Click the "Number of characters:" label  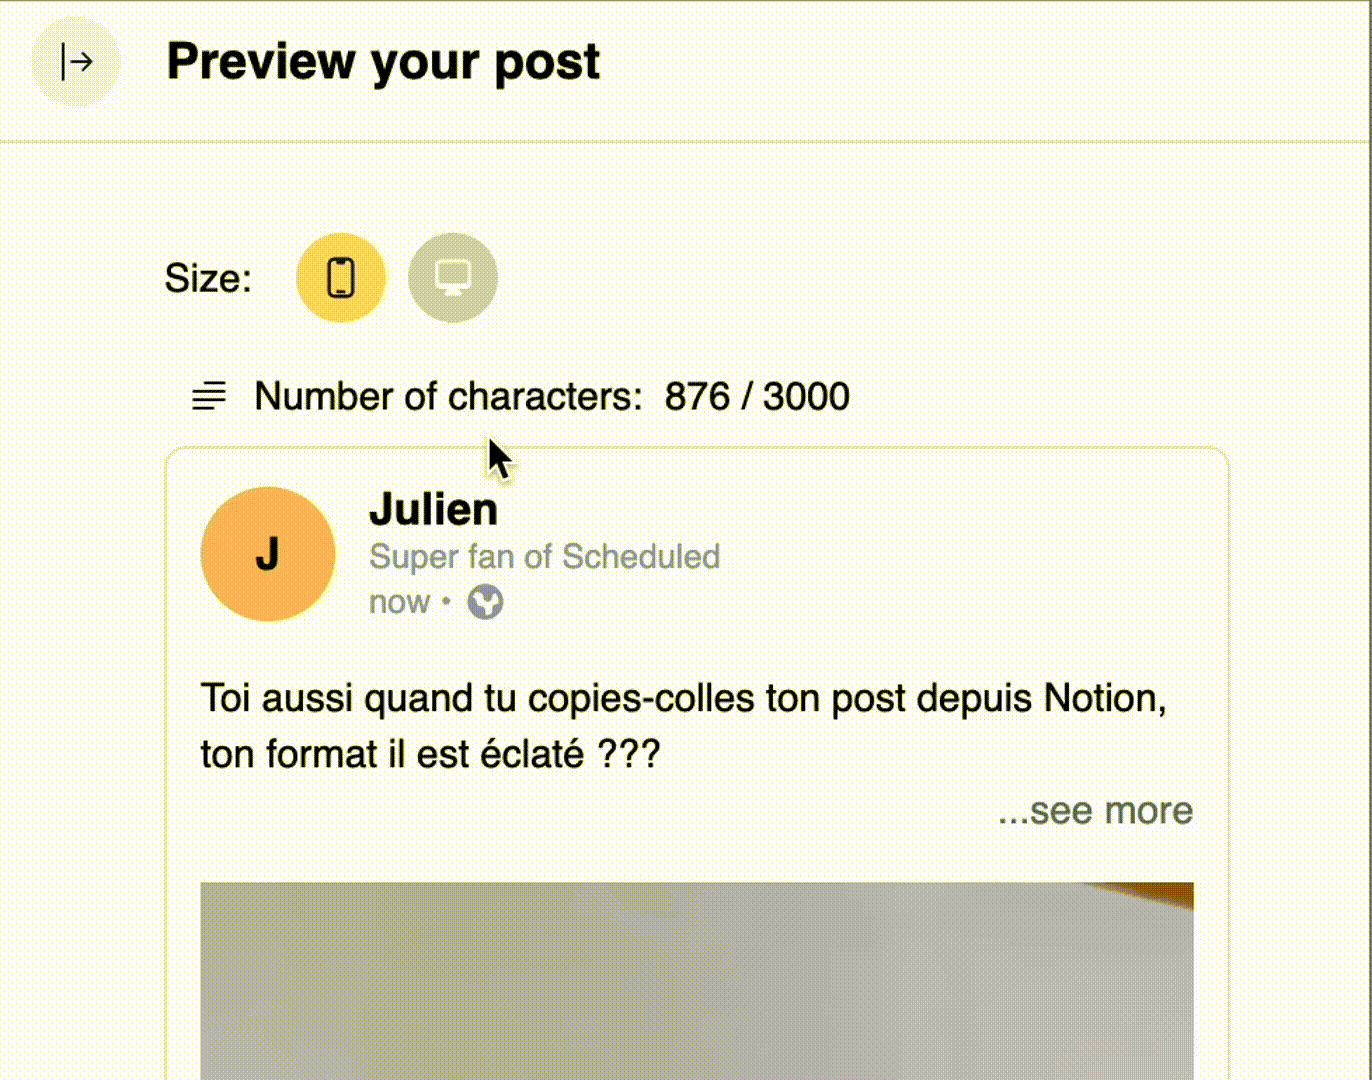click(x=448, y=397)
